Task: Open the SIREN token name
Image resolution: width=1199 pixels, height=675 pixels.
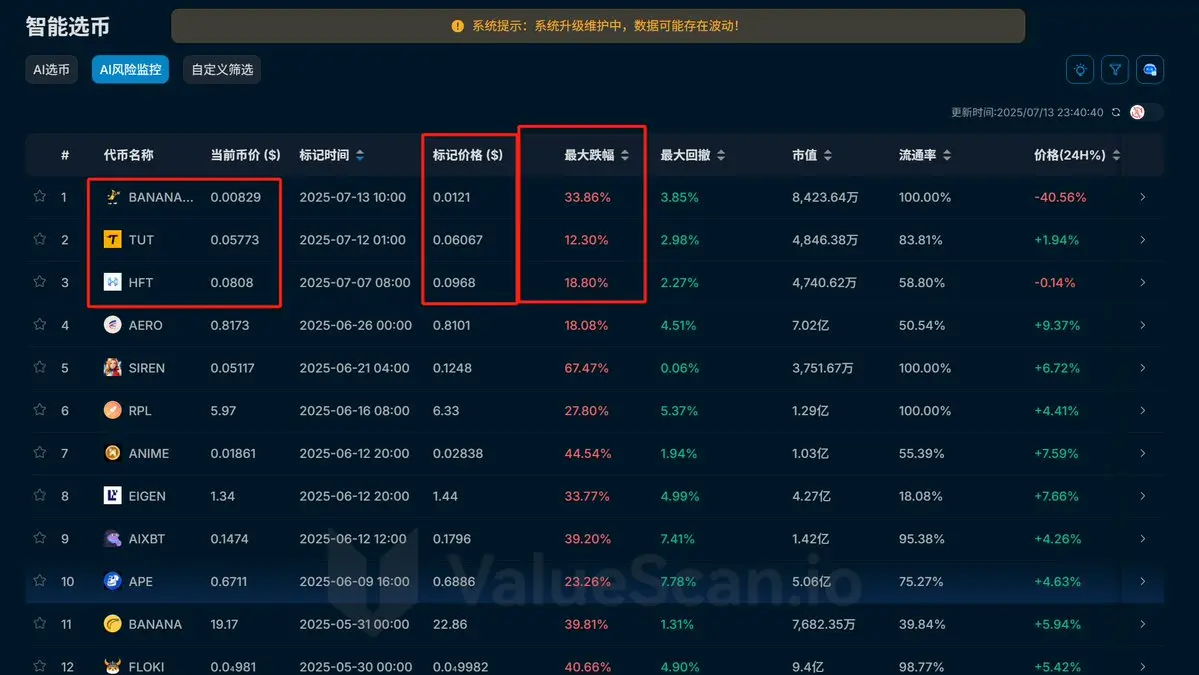Action: click(x=147, y=368)
